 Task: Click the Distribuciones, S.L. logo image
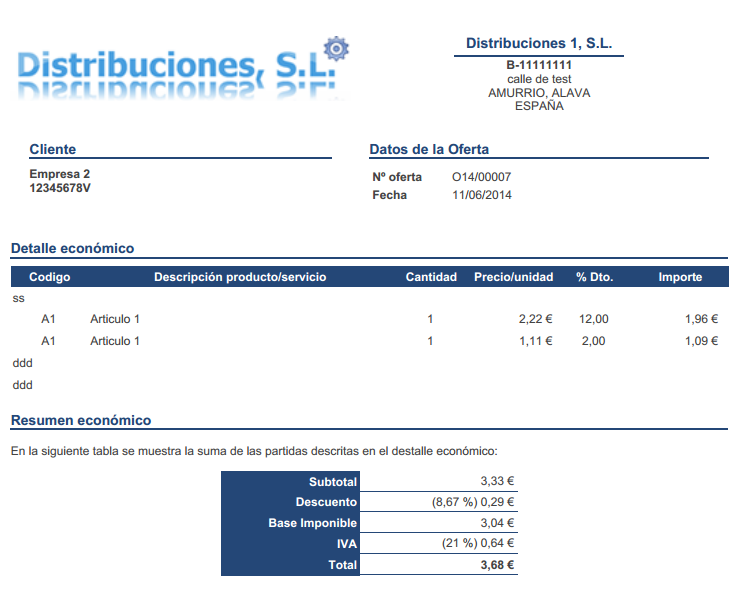click(x=183, y=70)
